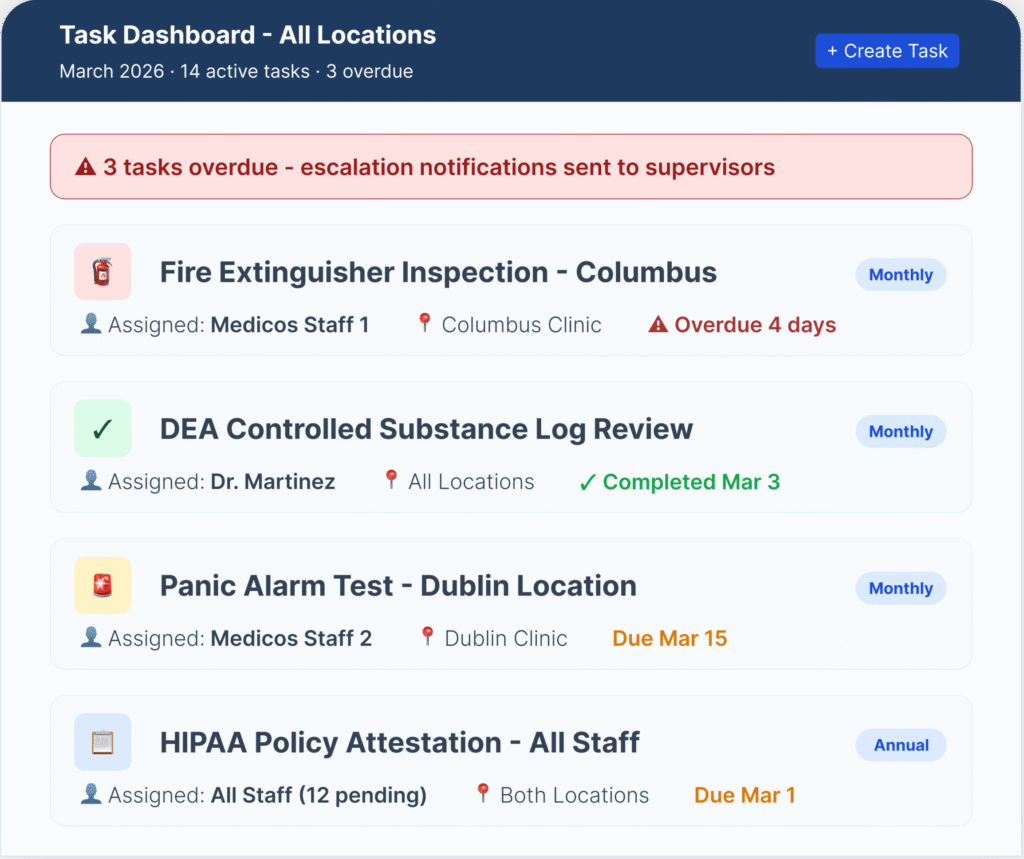The height and width of the screenshot is (859, 1024).
Task: Click the person icon beside All Staff (12 pending)
Action: 91,795
